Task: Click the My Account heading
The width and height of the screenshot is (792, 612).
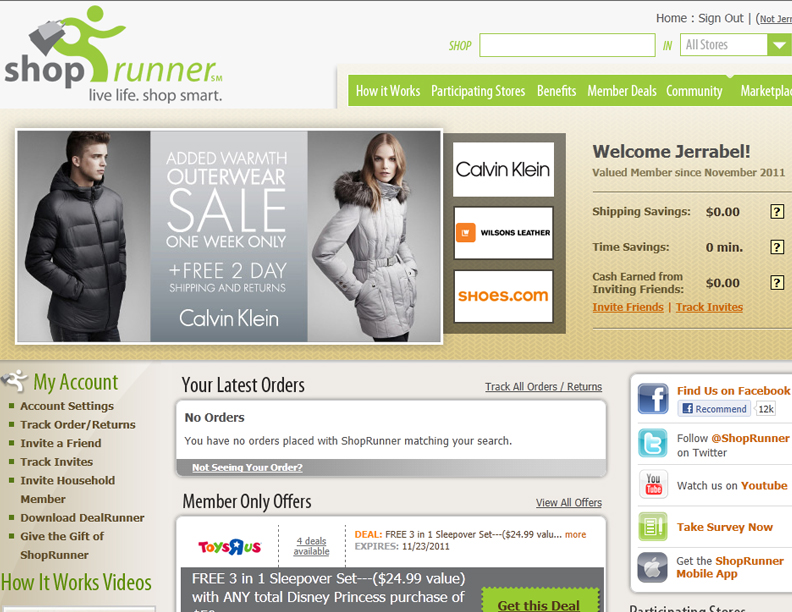Action: 76,382
